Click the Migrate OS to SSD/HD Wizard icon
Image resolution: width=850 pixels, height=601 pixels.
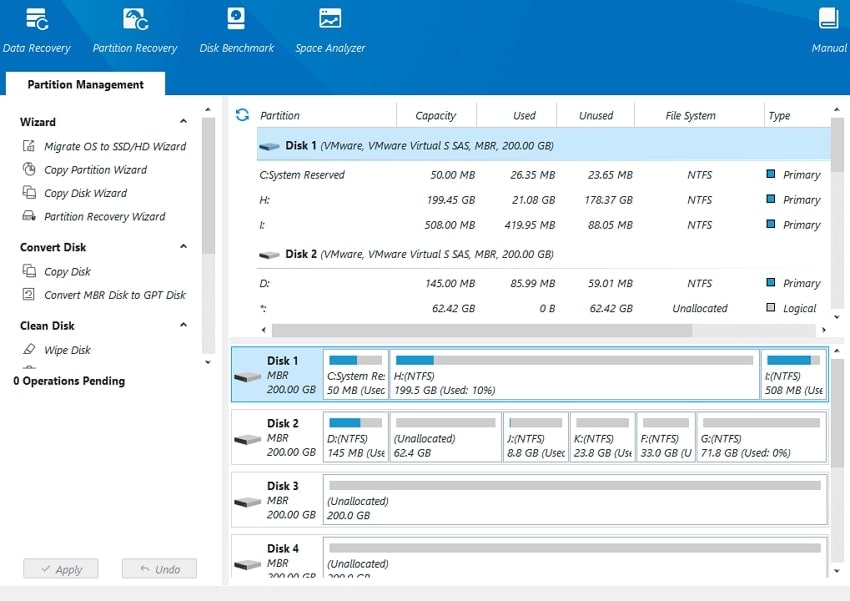coord(29,146)
